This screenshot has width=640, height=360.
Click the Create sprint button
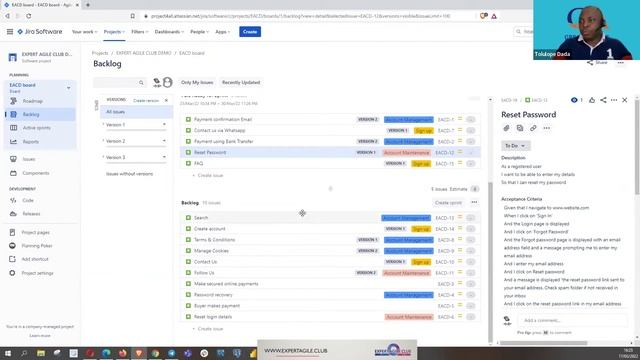tap(448, 203)
